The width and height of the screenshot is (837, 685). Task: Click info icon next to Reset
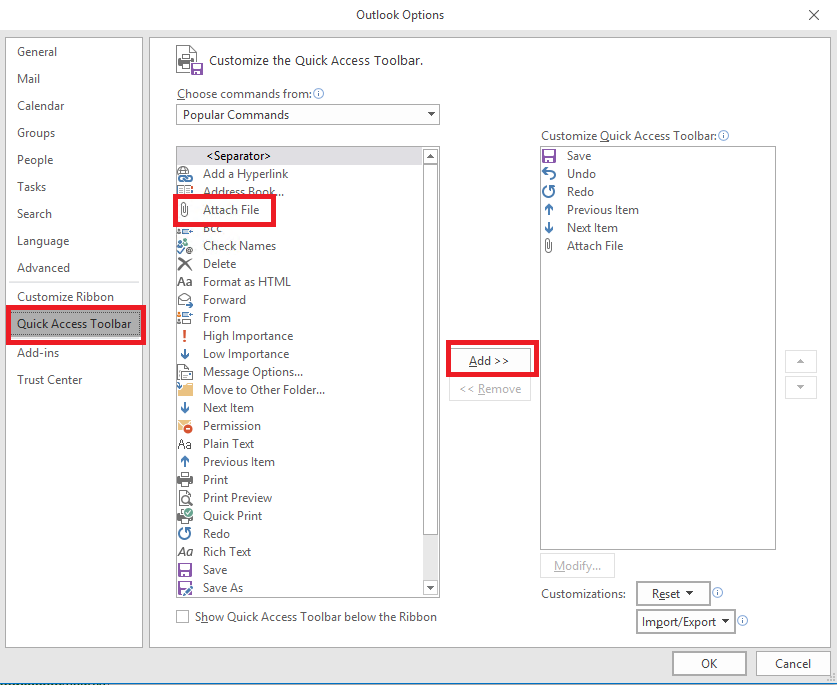[717, 593]
